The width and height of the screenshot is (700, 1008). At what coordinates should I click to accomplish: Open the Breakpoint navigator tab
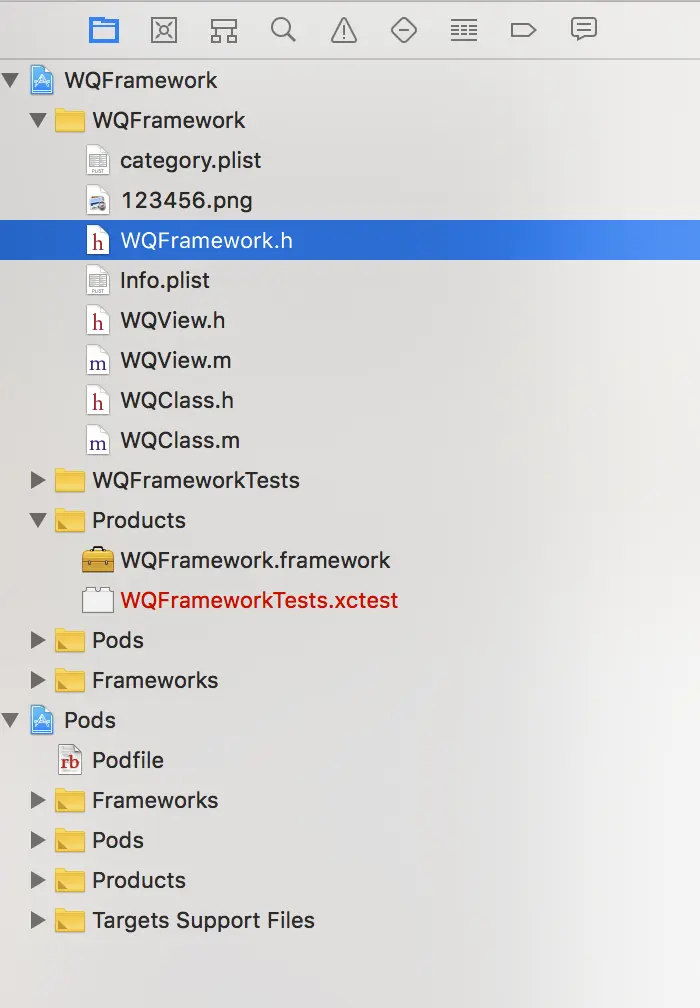click(x=523, y=30)
